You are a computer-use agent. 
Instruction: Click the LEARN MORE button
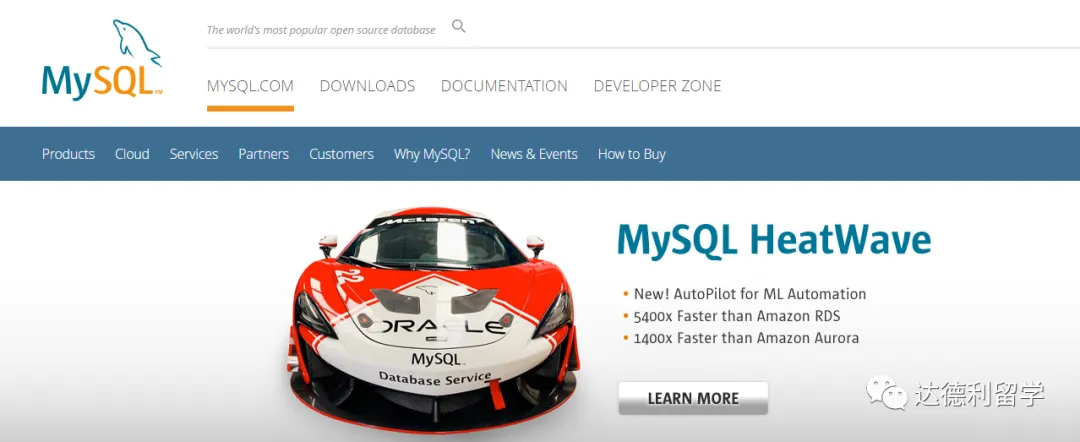pyautogui.click(x=693, y=398)
